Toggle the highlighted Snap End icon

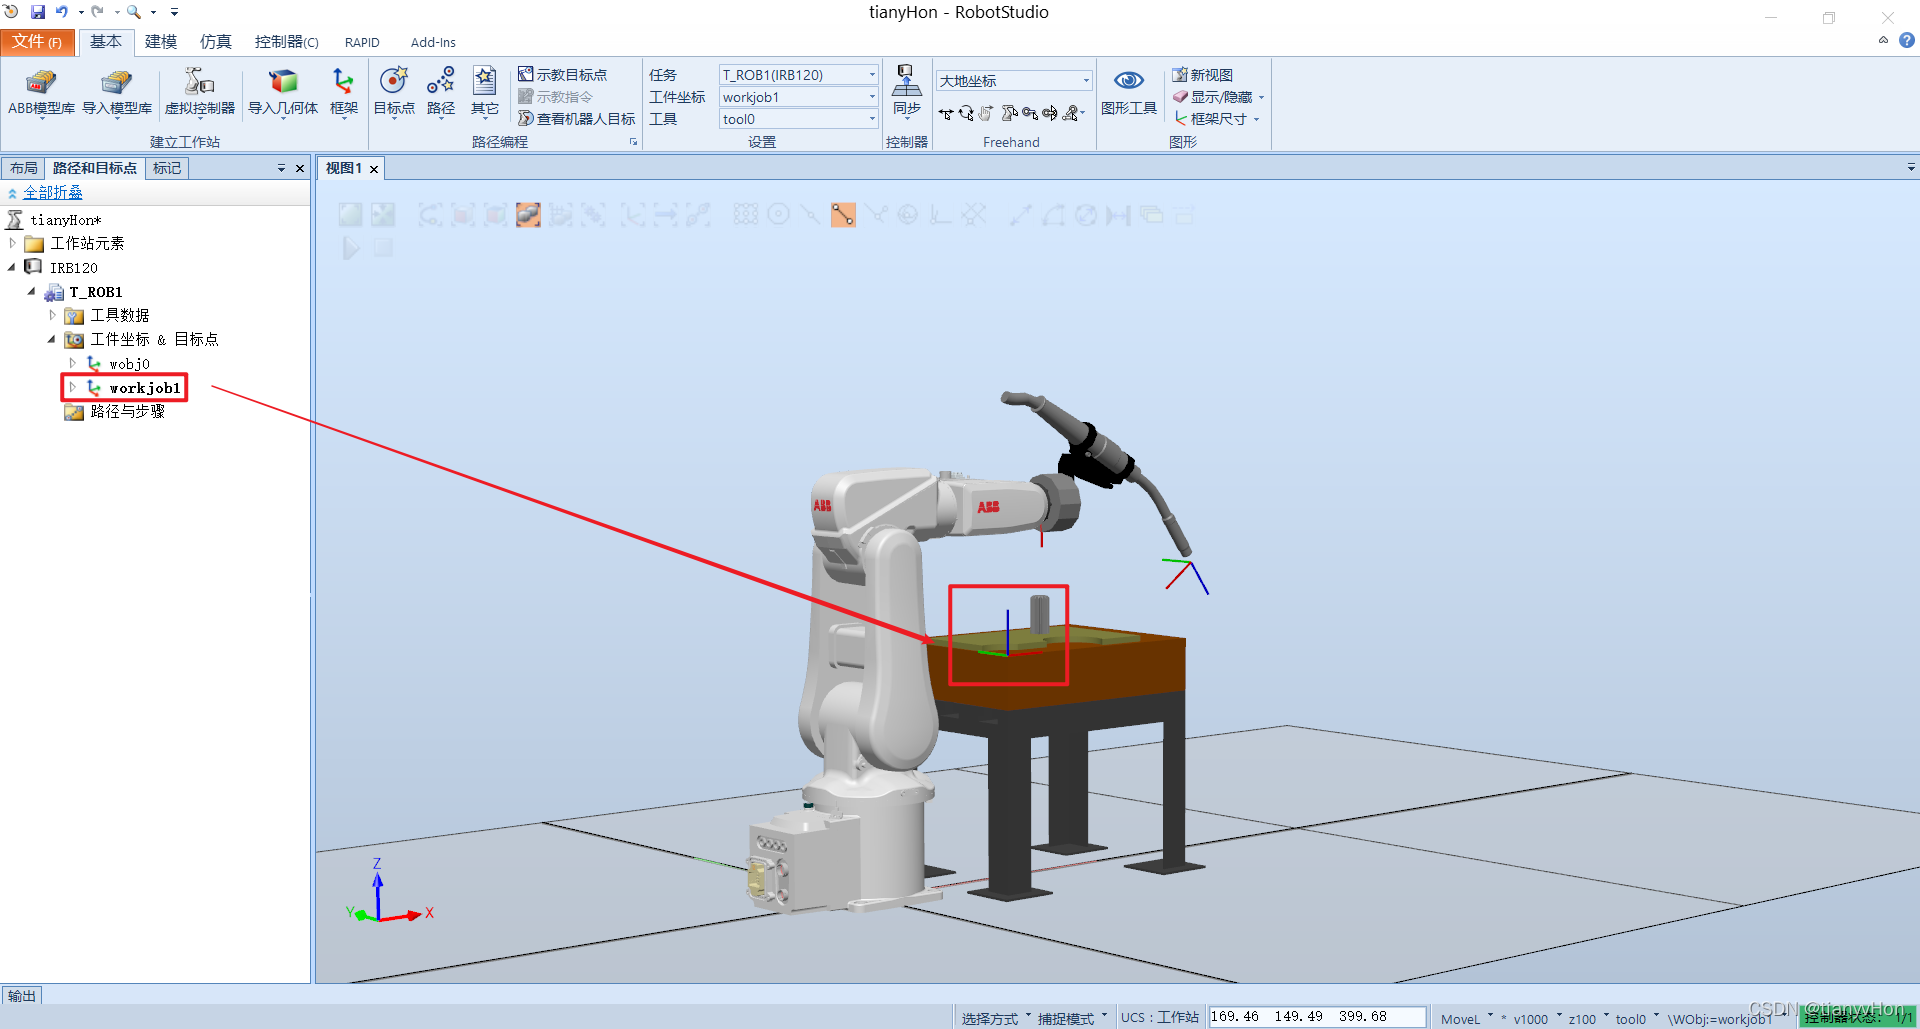click(843, 215)
